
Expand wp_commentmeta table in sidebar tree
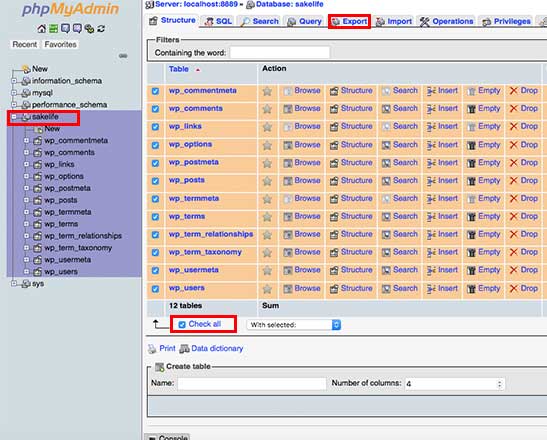26,141
